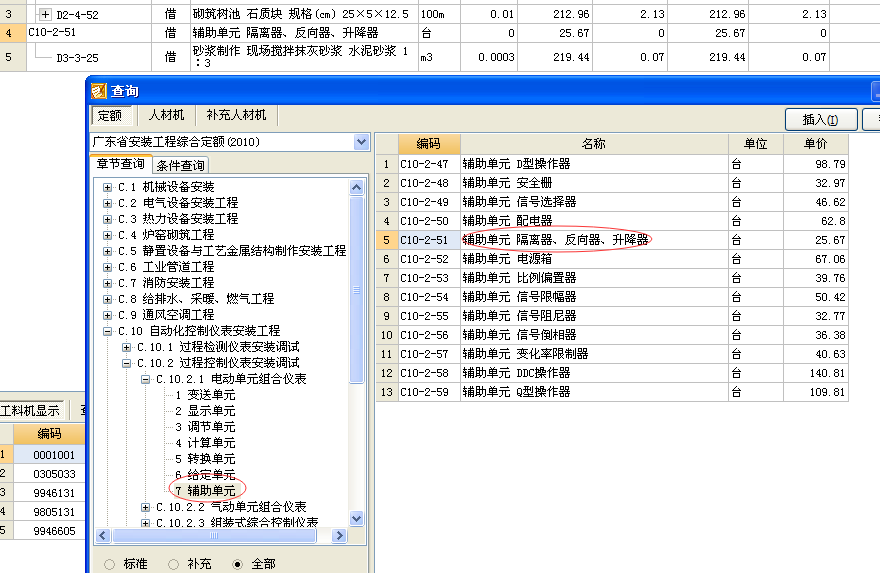Open the 广东省安装工程综合定额(2010) dropdown

(x=361, y=142)
